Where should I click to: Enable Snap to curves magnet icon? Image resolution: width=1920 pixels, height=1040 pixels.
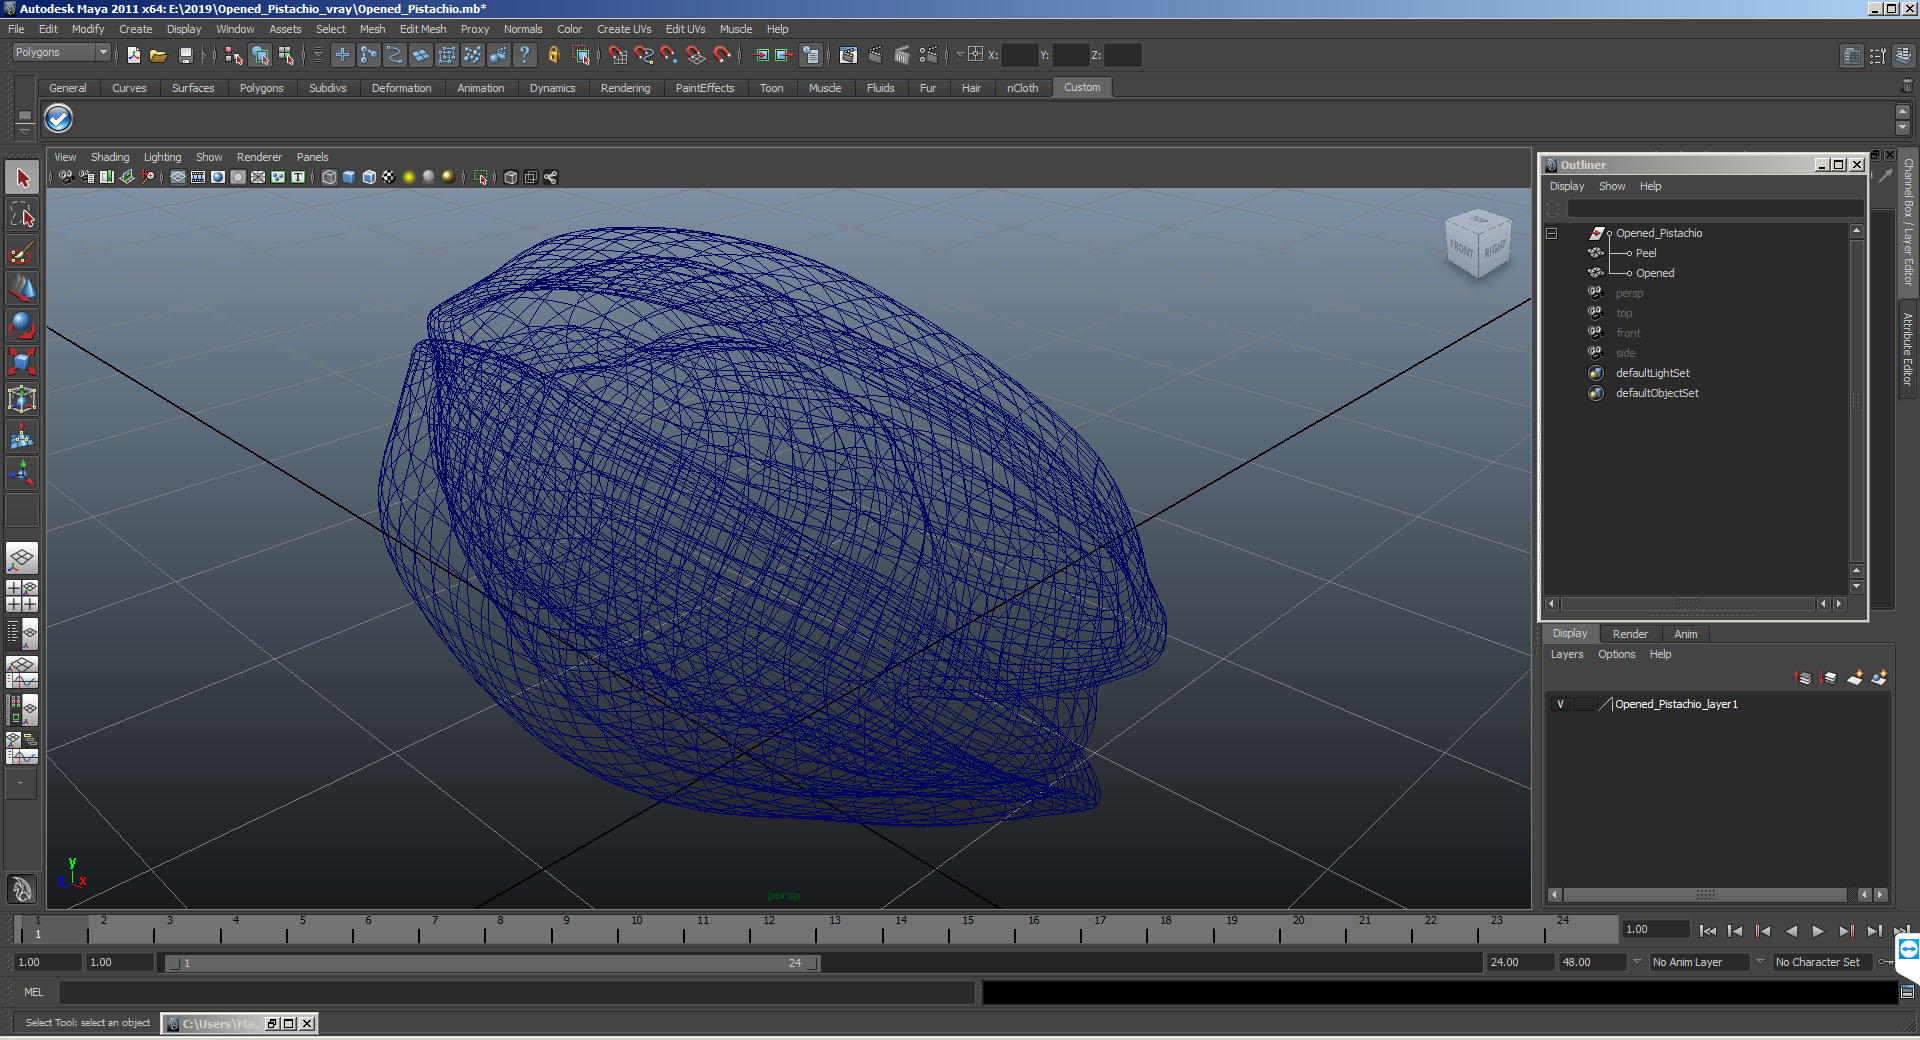(644, 55)
